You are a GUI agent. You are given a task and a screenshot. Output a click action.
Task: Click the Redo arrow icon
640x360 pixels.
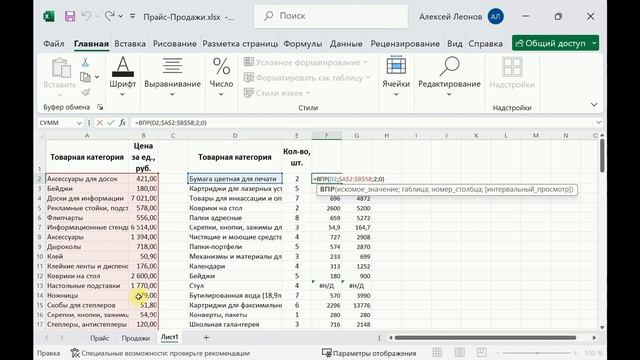tap(109, 16)
